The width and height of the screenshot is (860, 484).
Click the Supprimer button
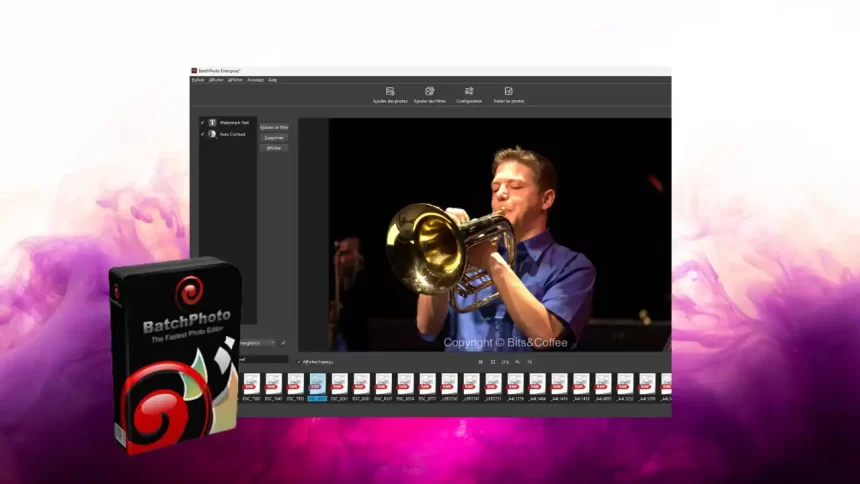(x=274, y=138)
